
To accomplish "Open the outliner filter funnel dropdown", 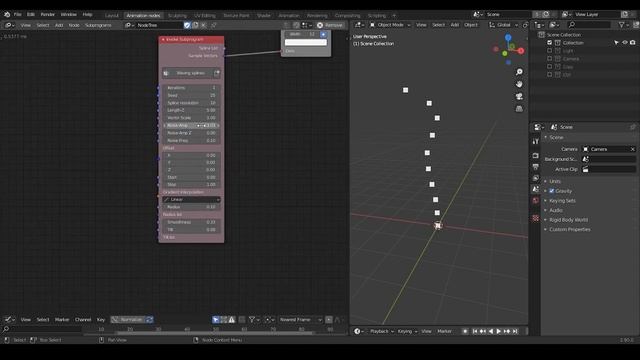I will click(623, 25).
